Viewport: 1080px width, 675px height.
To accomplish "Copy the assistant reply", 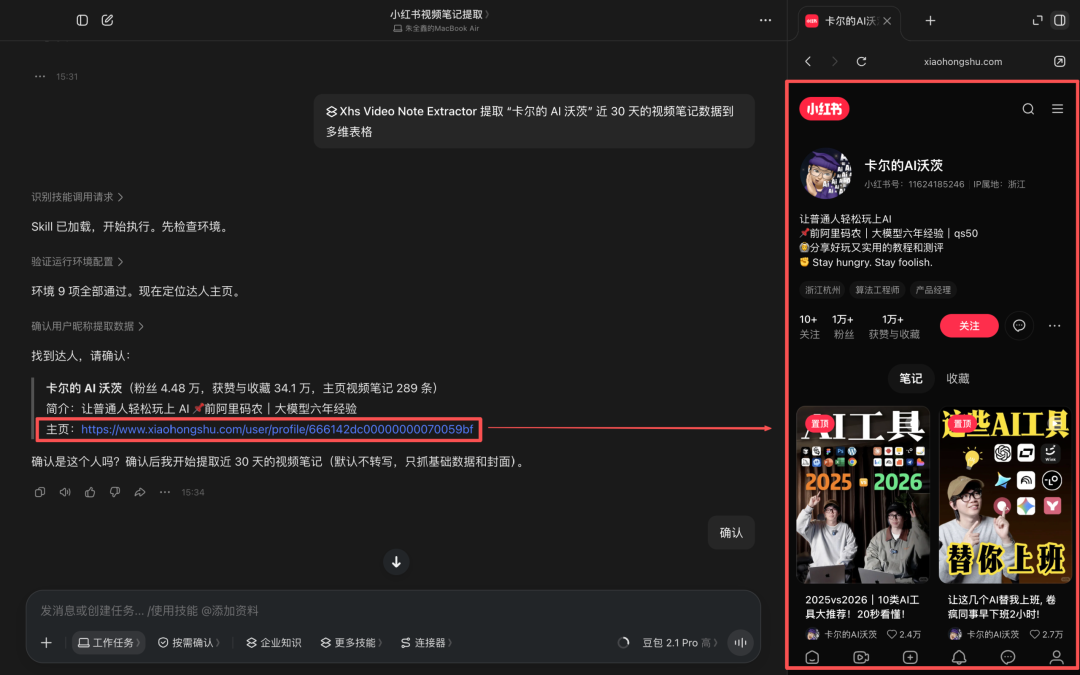I will click(x=40, y=492).
